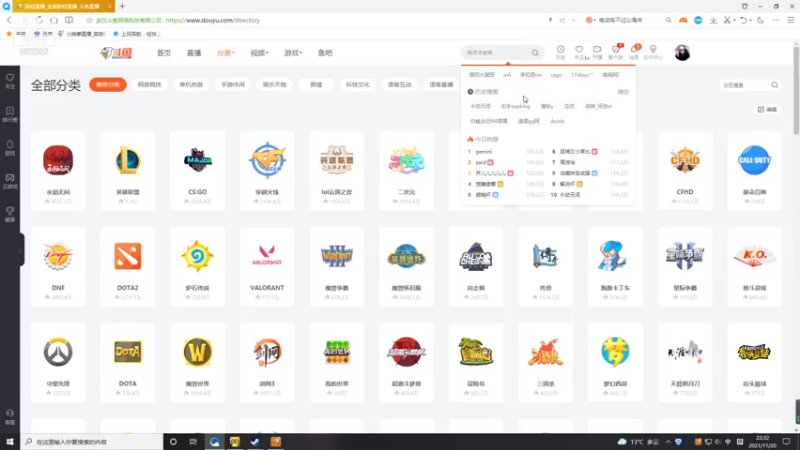Open the DOTA2 category icon
Image resolution: width=800 pixels, height=450 pixels.
click(128, 256)
